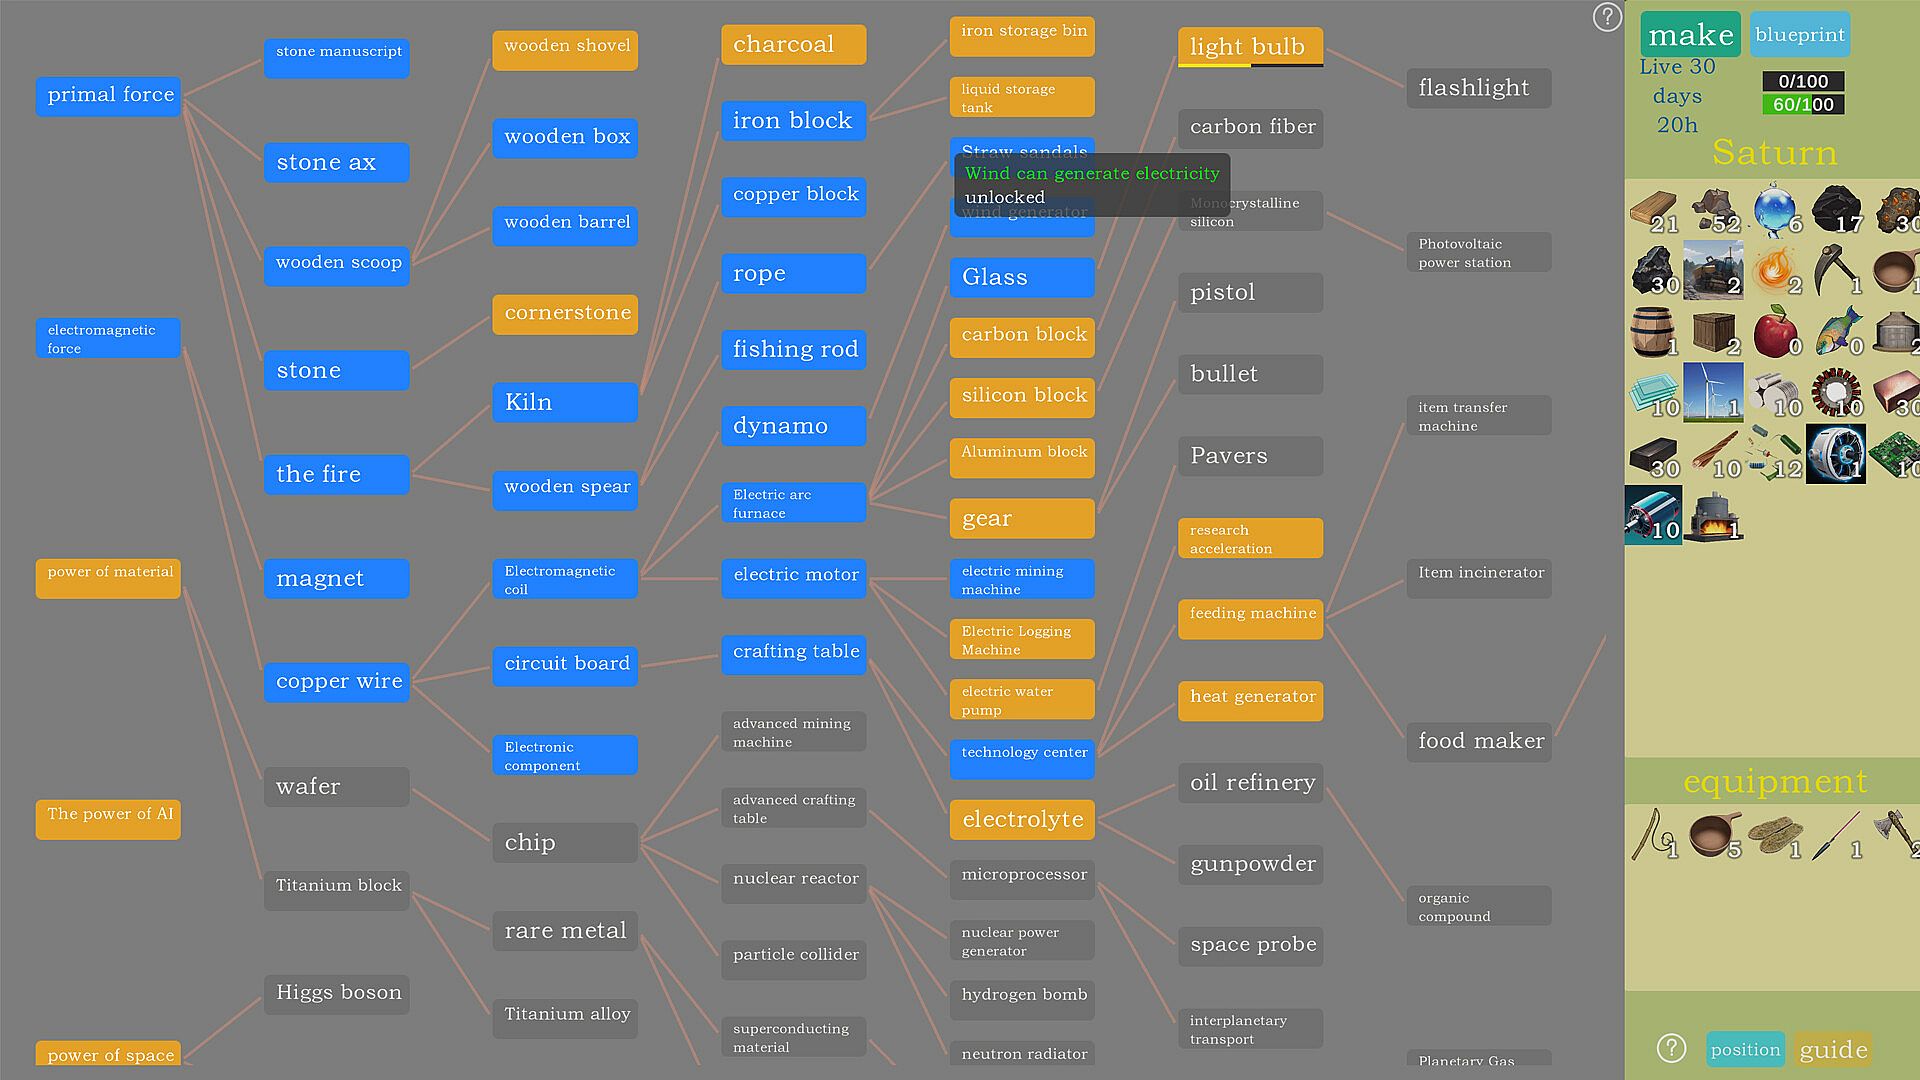
Task: Open the guide button
Action: 1833,1049
